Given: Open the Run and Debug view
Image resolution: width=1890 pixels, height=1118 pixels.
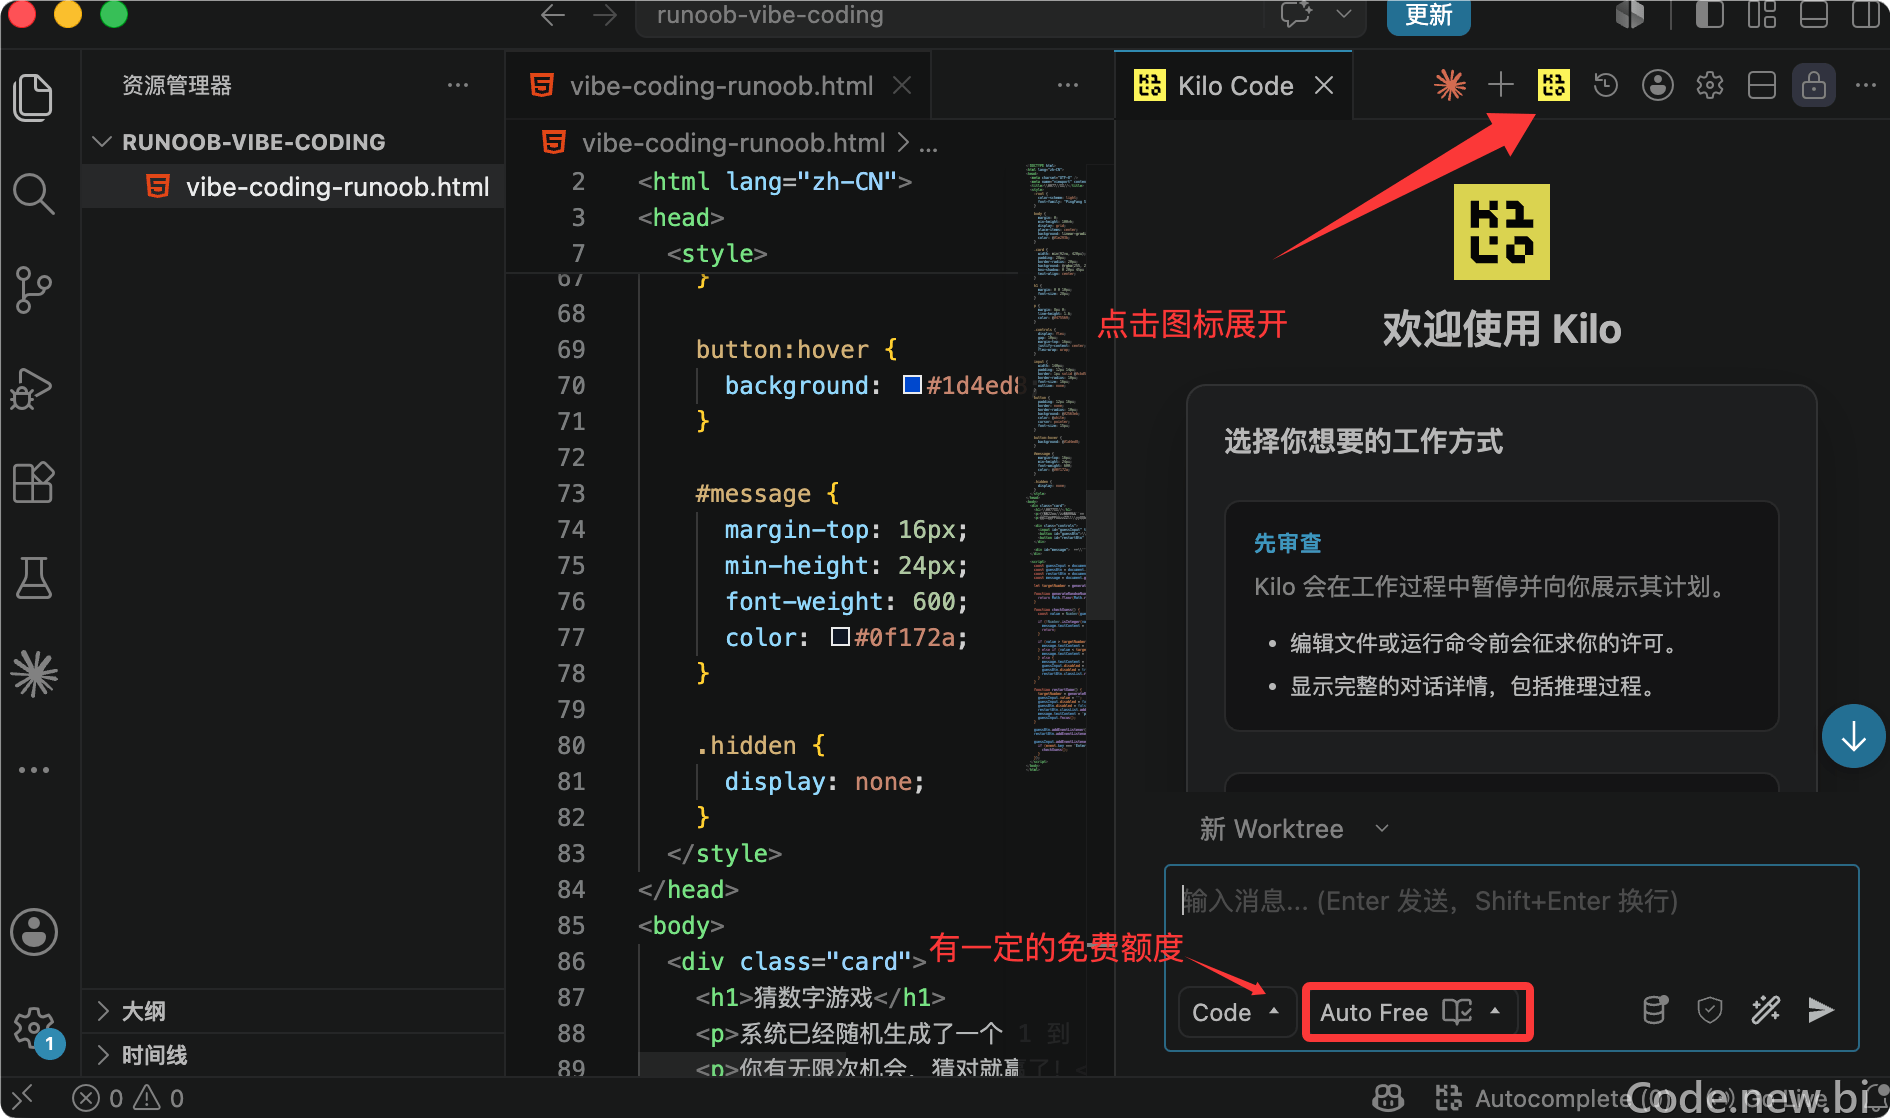Looking at the screenshot, I should 34,387.
